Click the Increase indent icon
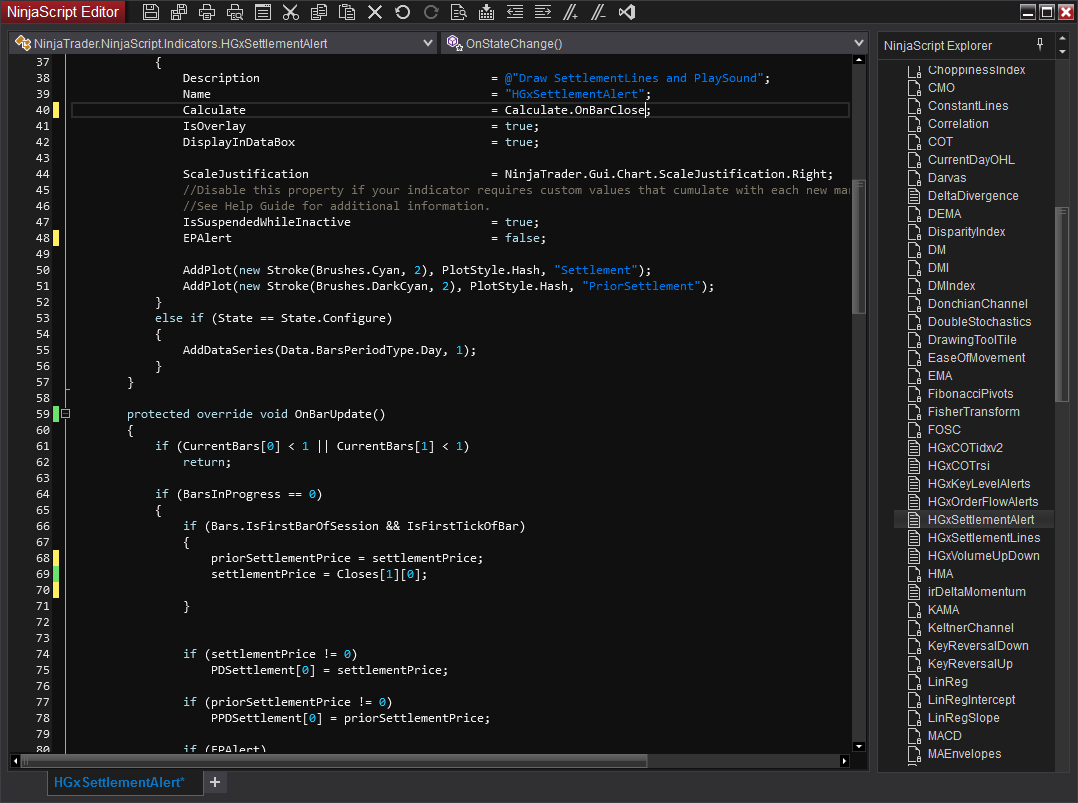 click(x=543, y=13)
